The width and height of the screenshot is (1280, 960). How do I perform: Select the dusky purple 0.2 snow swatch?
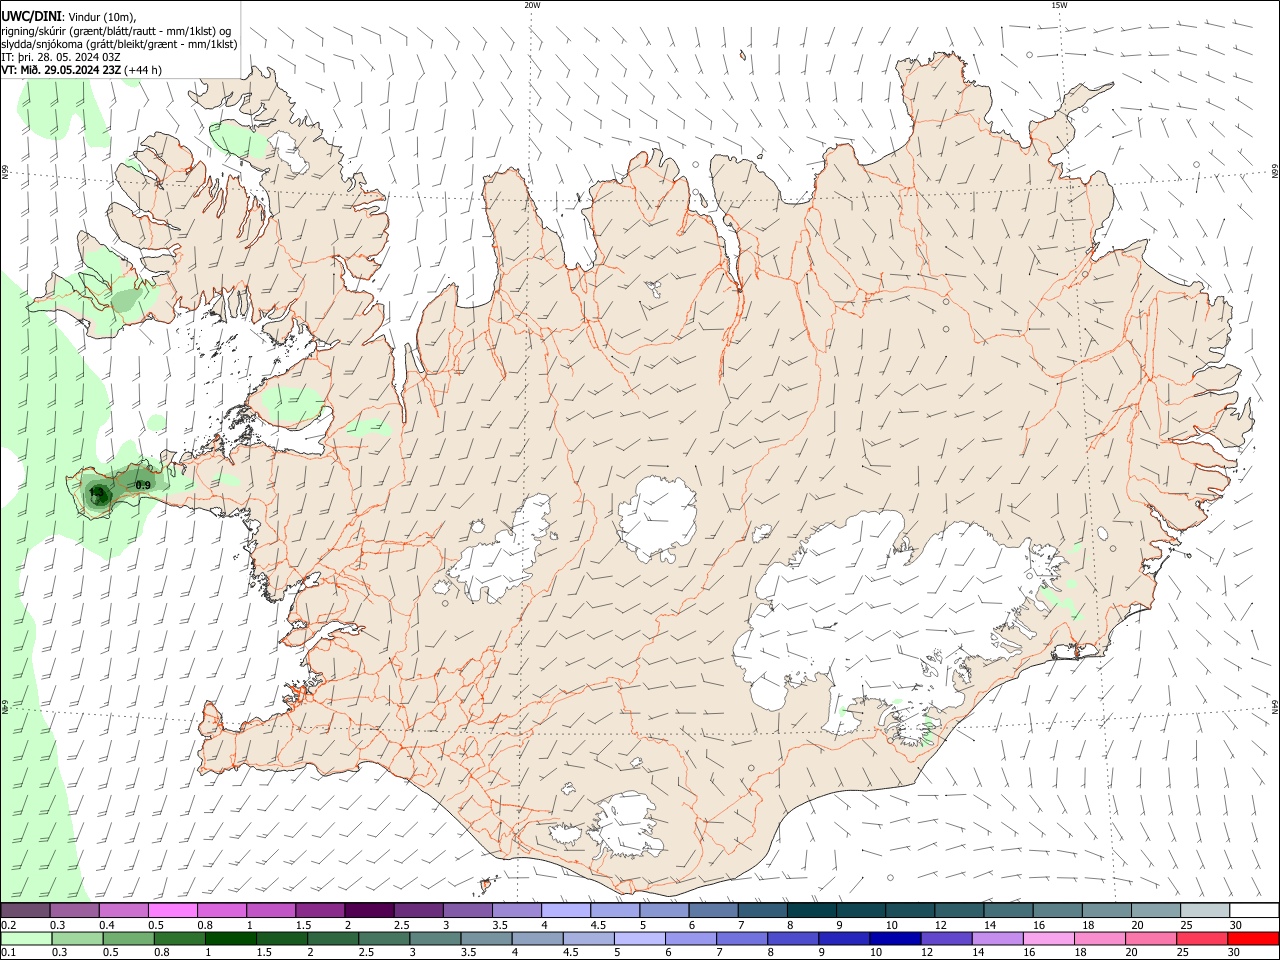point(26,911)
